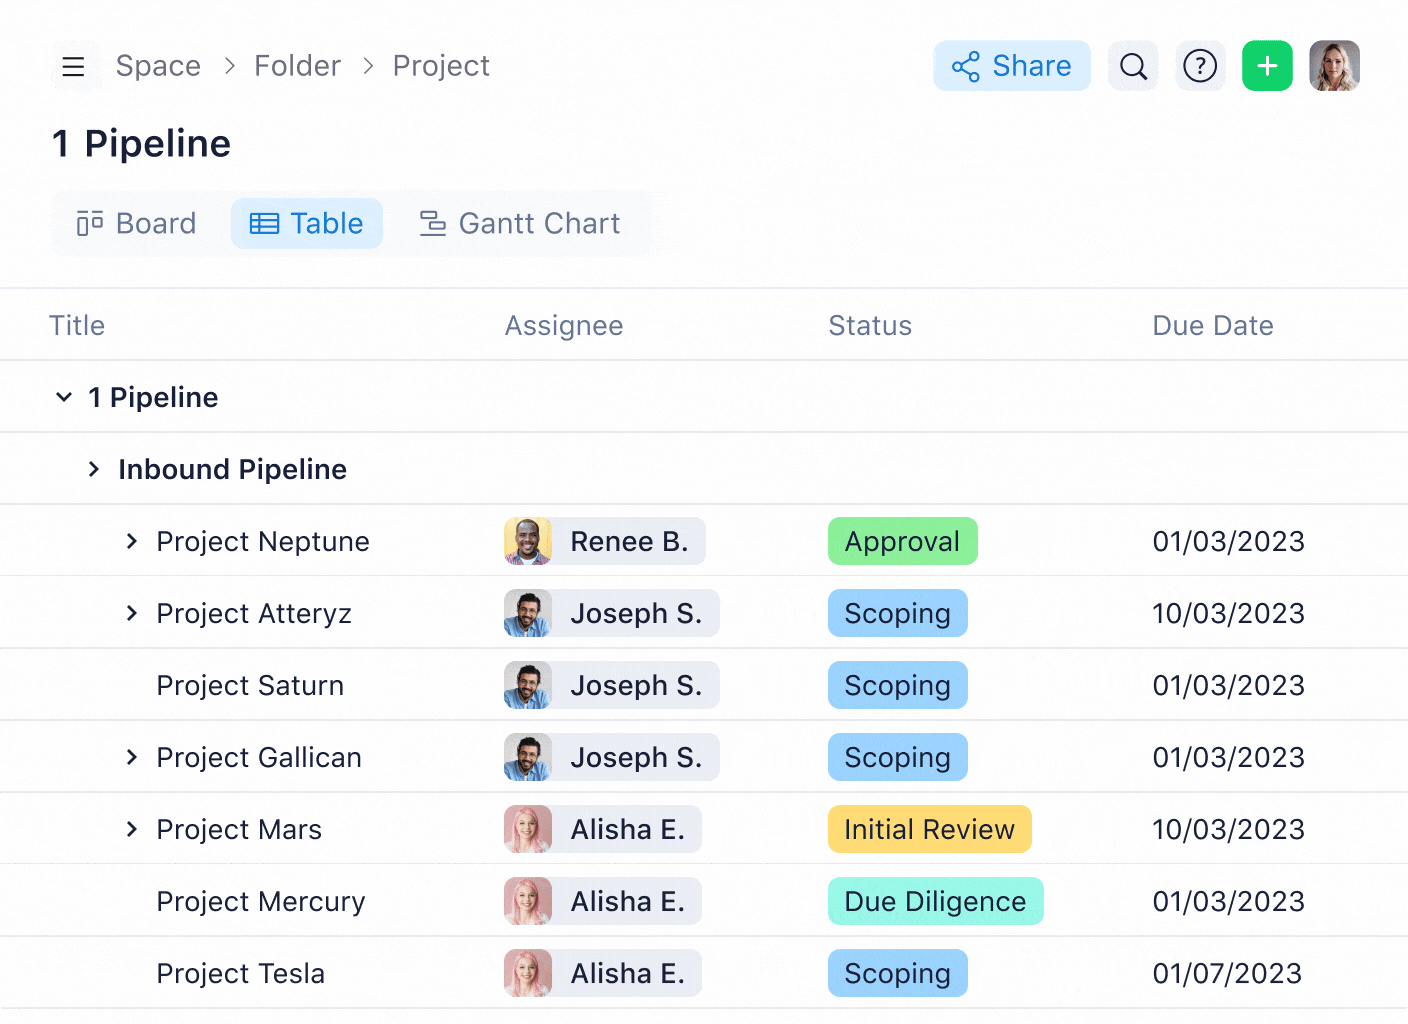
Task: Click Scoping status on Project Tesla
Action: tap(898, 973)
